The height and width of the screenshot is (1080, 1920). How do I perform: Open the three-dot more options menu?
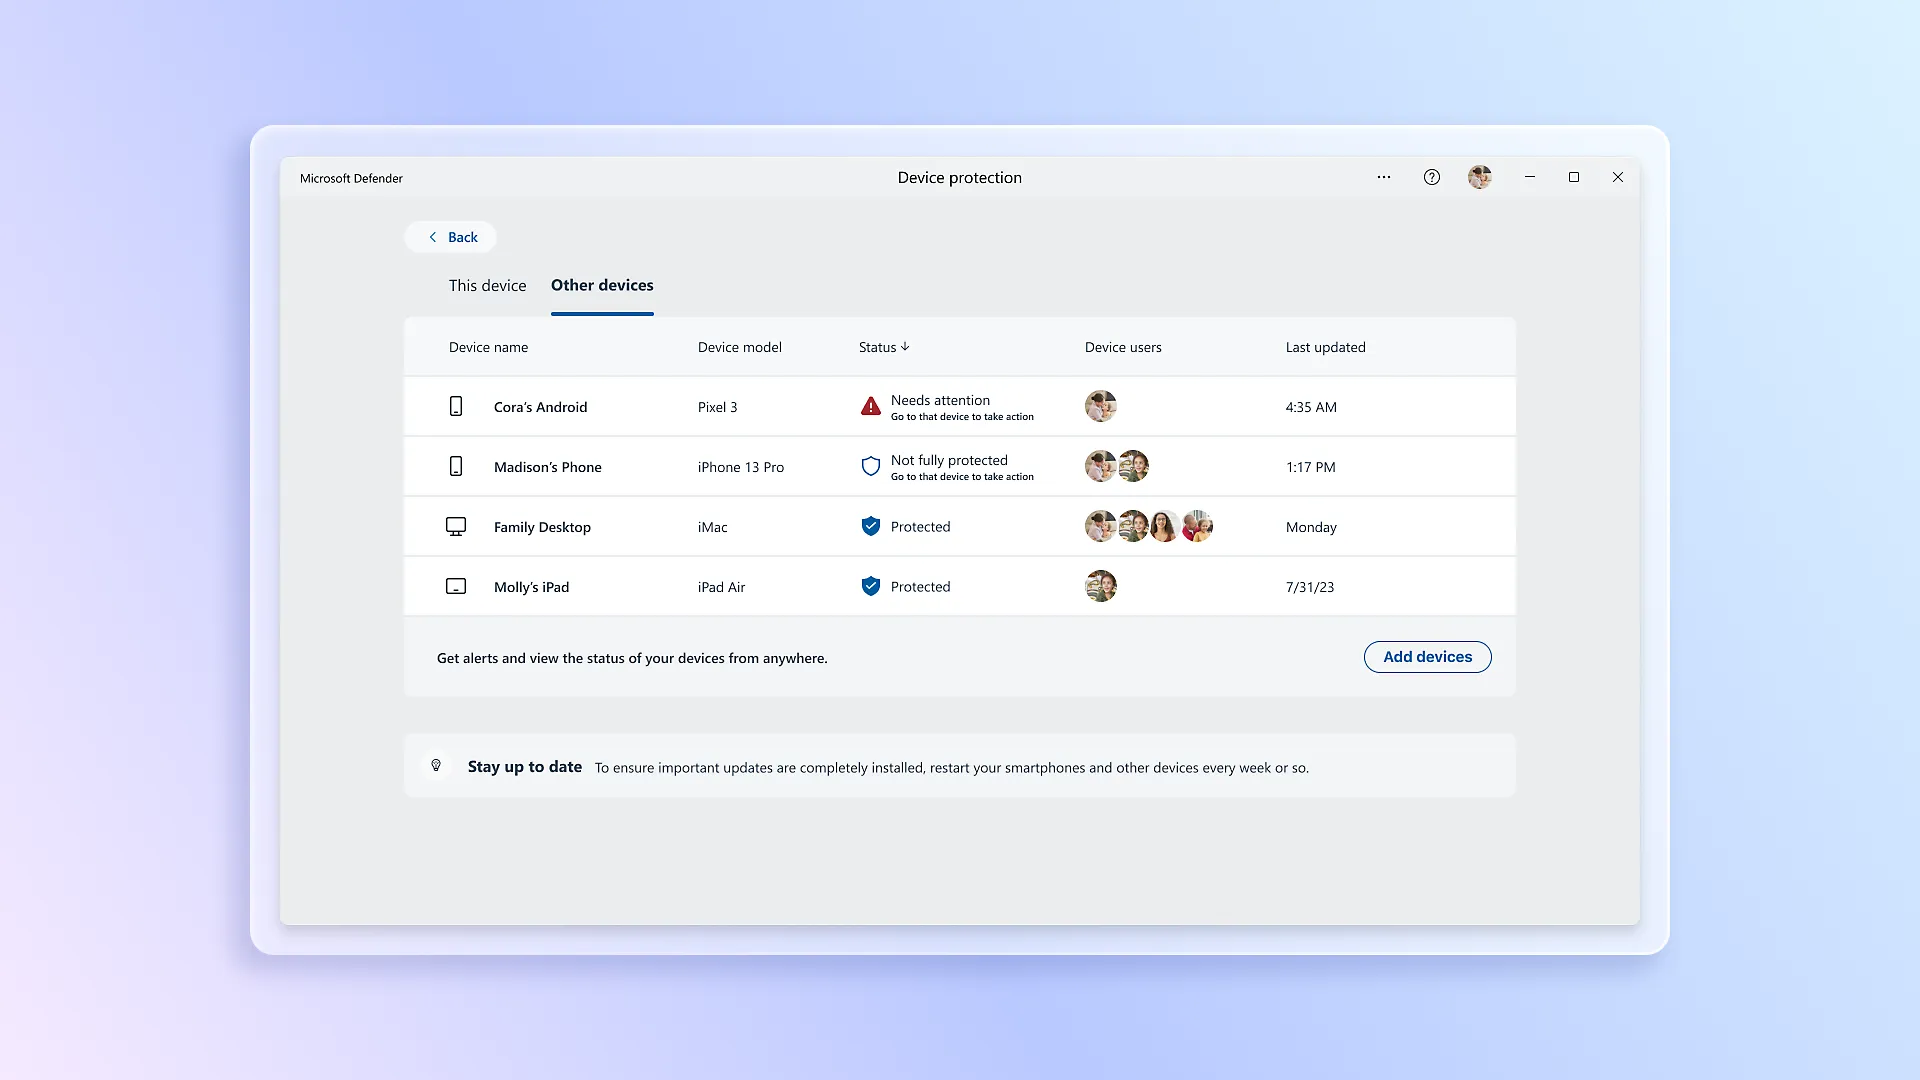click(x=1383, y=177)
